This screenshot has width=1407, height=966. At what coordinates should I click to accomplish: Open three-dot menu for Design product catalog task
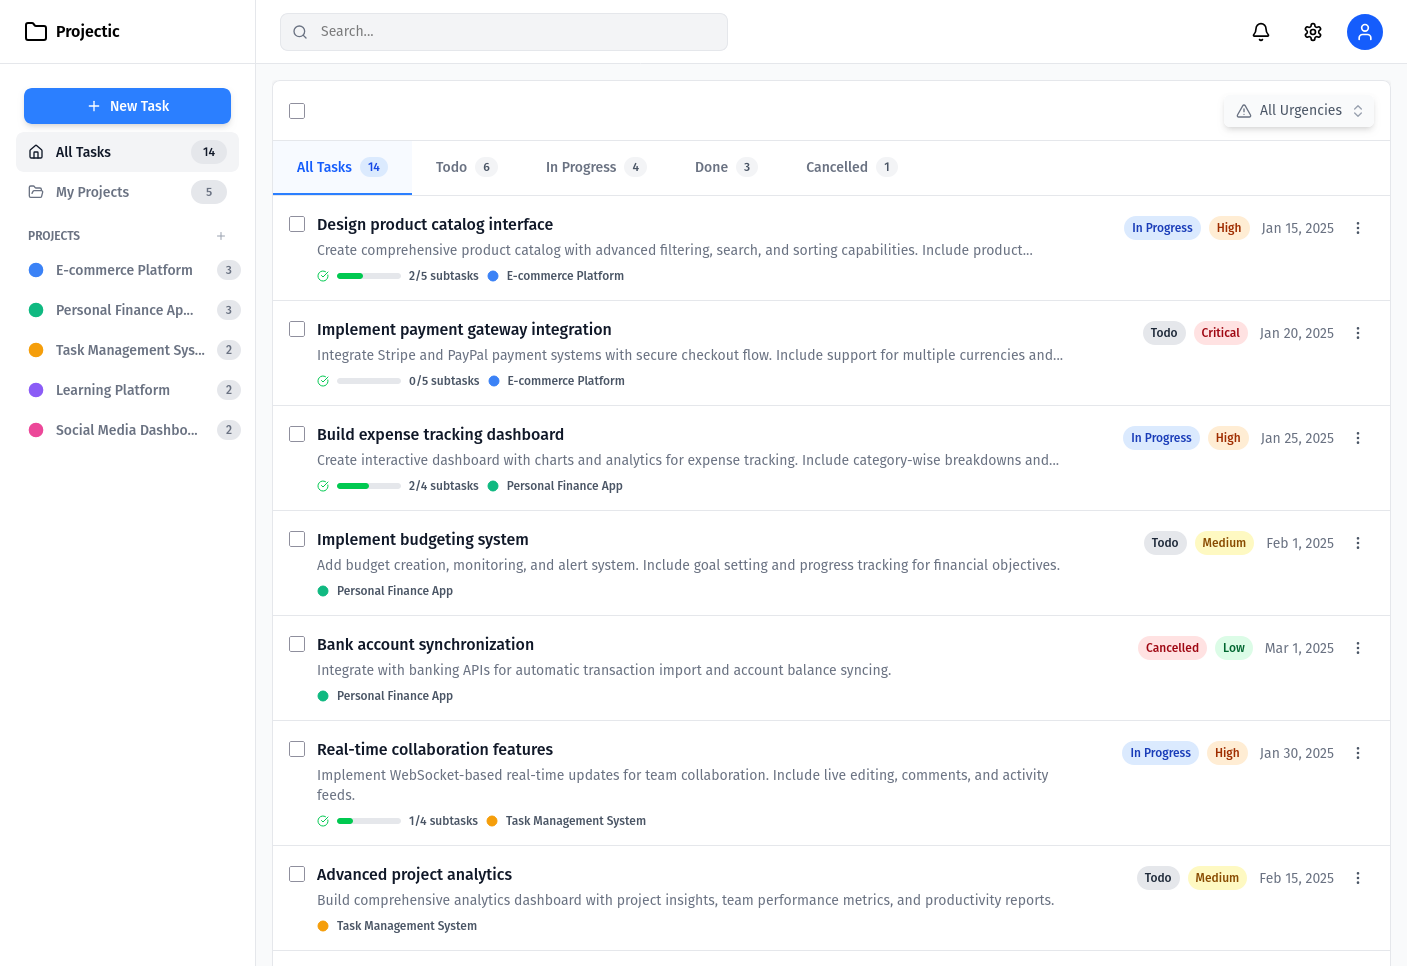tap(1358, 228)
